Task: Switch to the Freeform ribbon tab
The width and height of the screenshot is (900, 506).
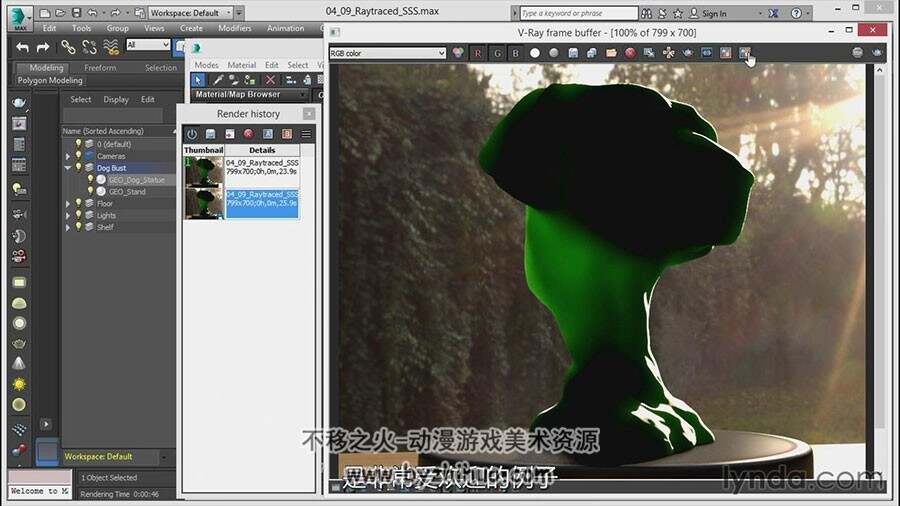Action: click(100, 68)
